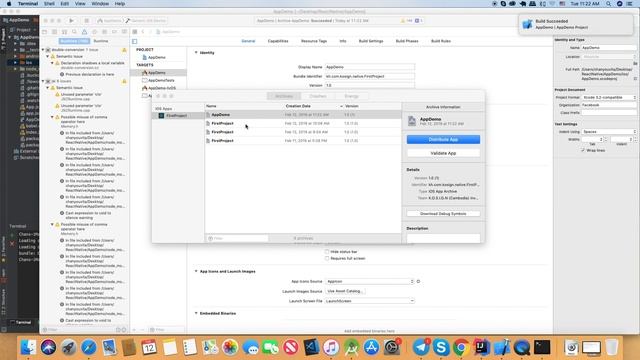Enable Requires full screen checkbox

[x=327, y=258]
